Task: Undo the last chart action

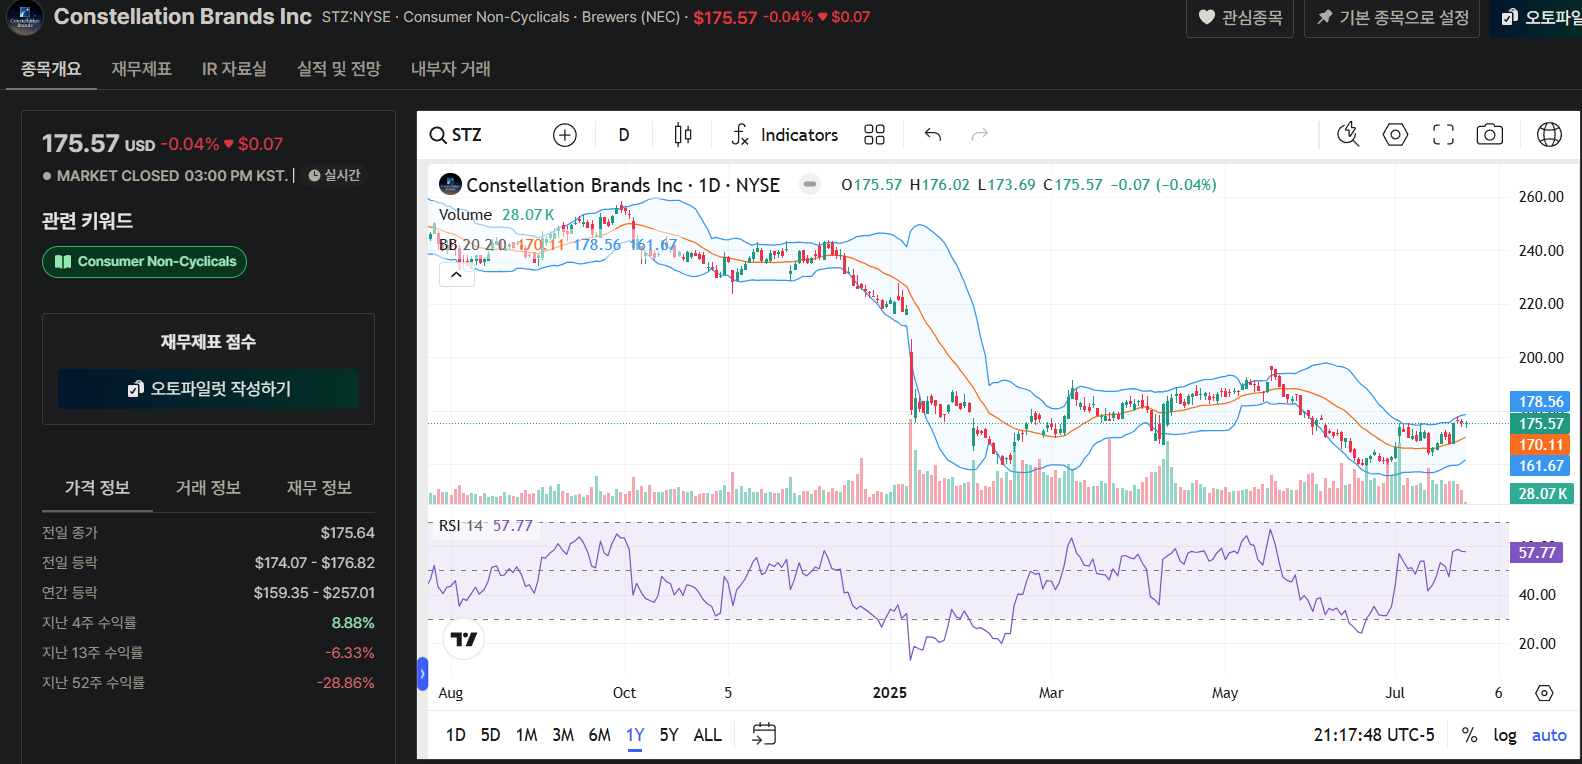Action: click(x=933, y=135)
